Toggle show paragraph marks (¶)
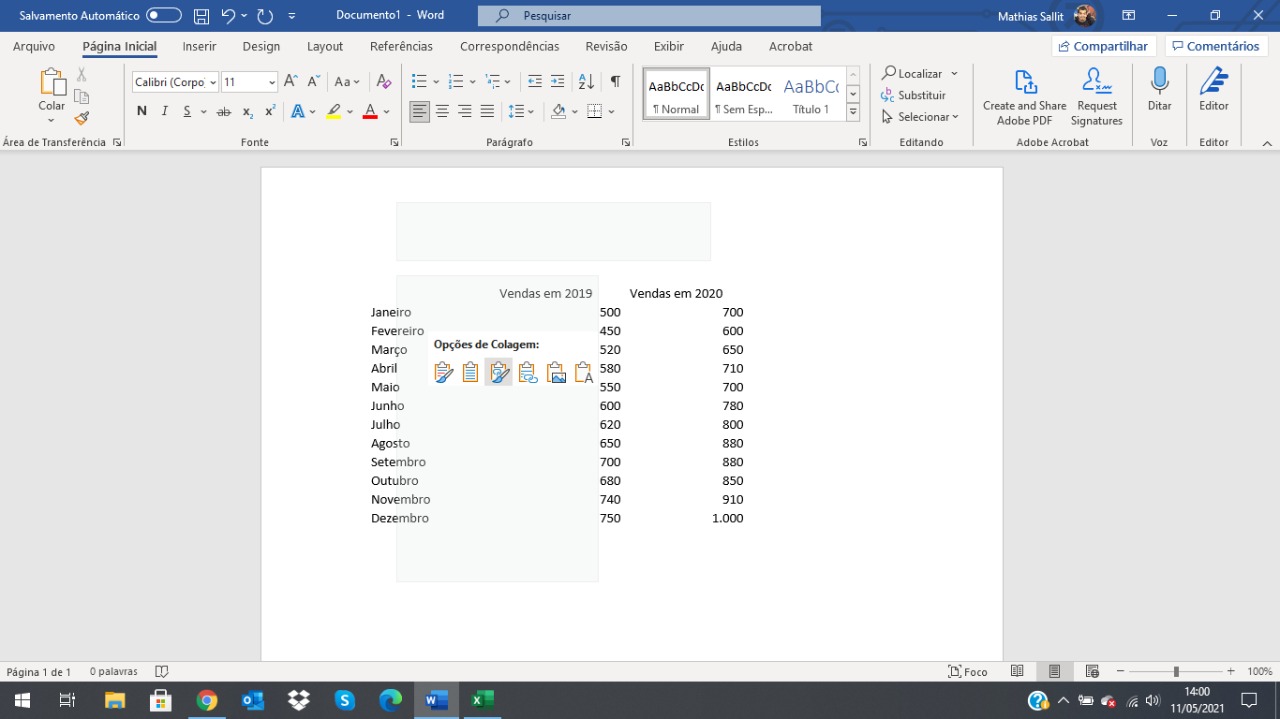Image resolution: width=1280 pixels, height=719 pixels. coord(615,82)
